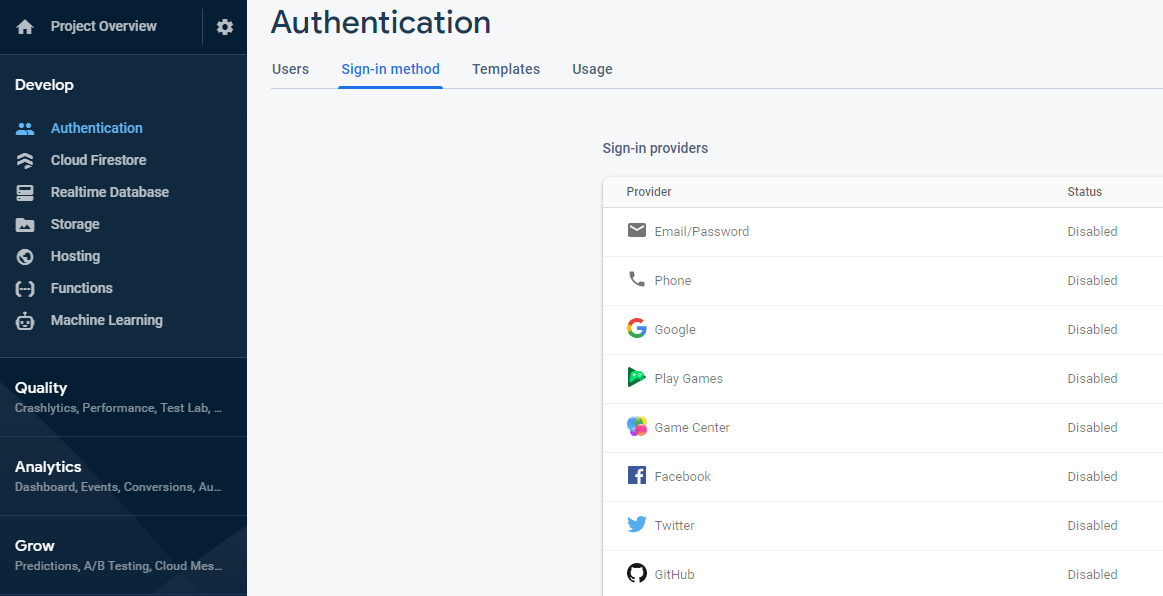This screenshot has width=1163, height=596.
Task: Click the Phone provider handset icon
Action: click(636, 279)
